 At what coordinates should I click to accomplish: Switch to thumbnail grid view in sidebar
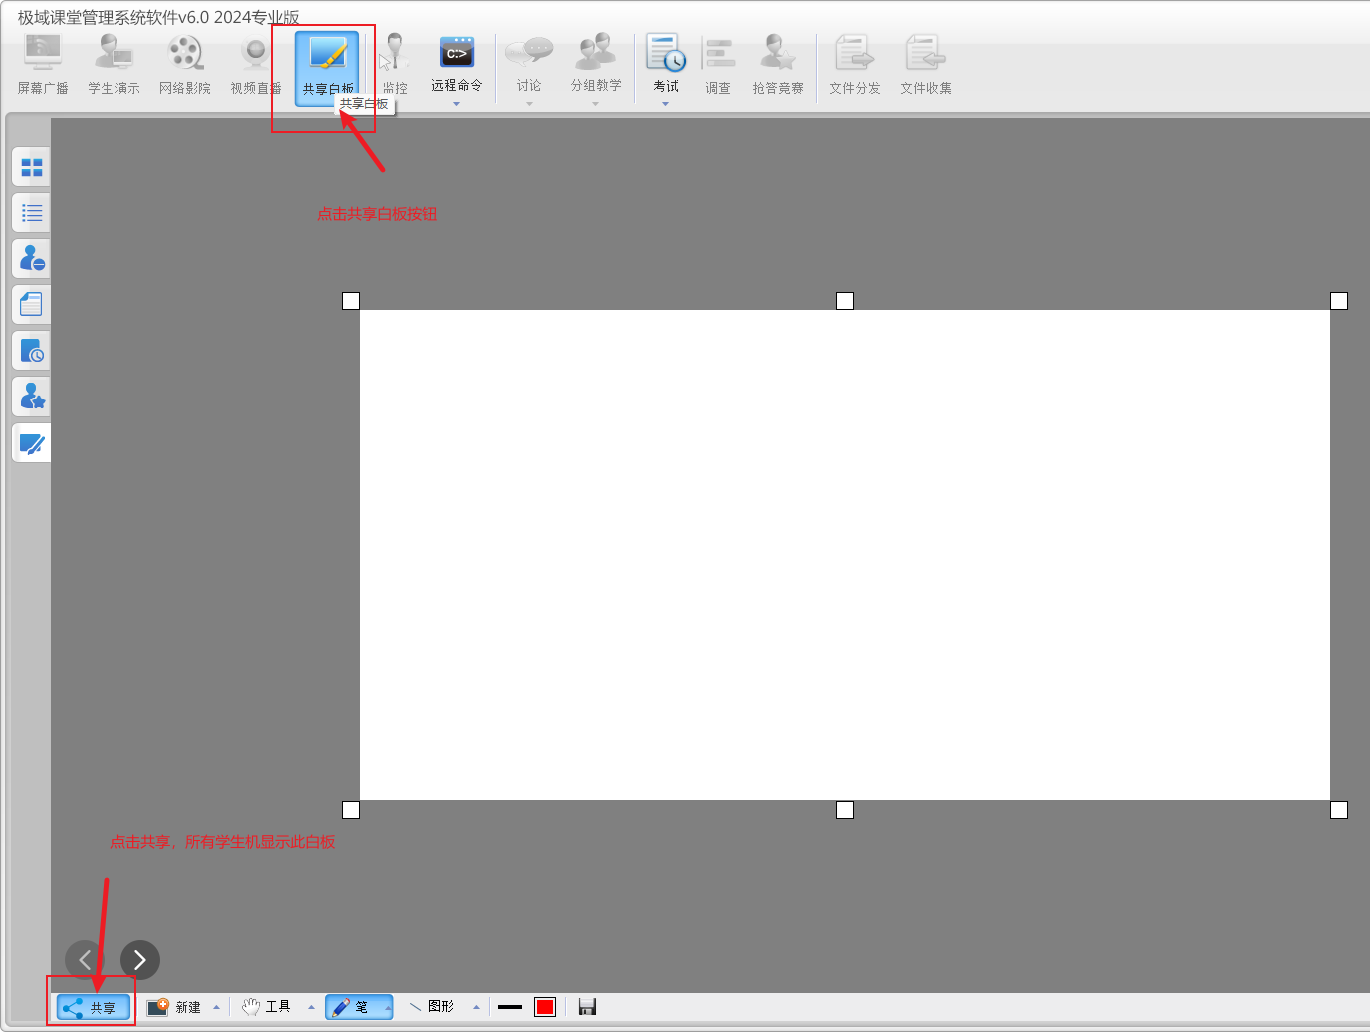coord(32,167)
